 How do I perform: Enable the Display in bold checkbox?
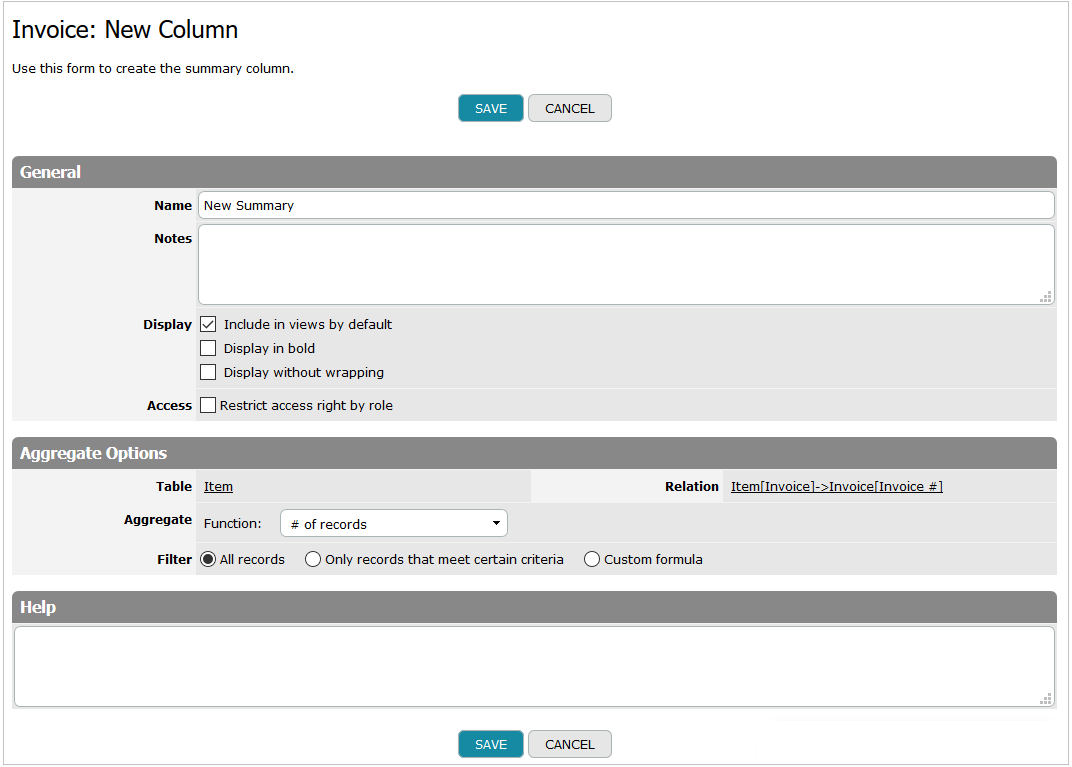coord(208,348)
